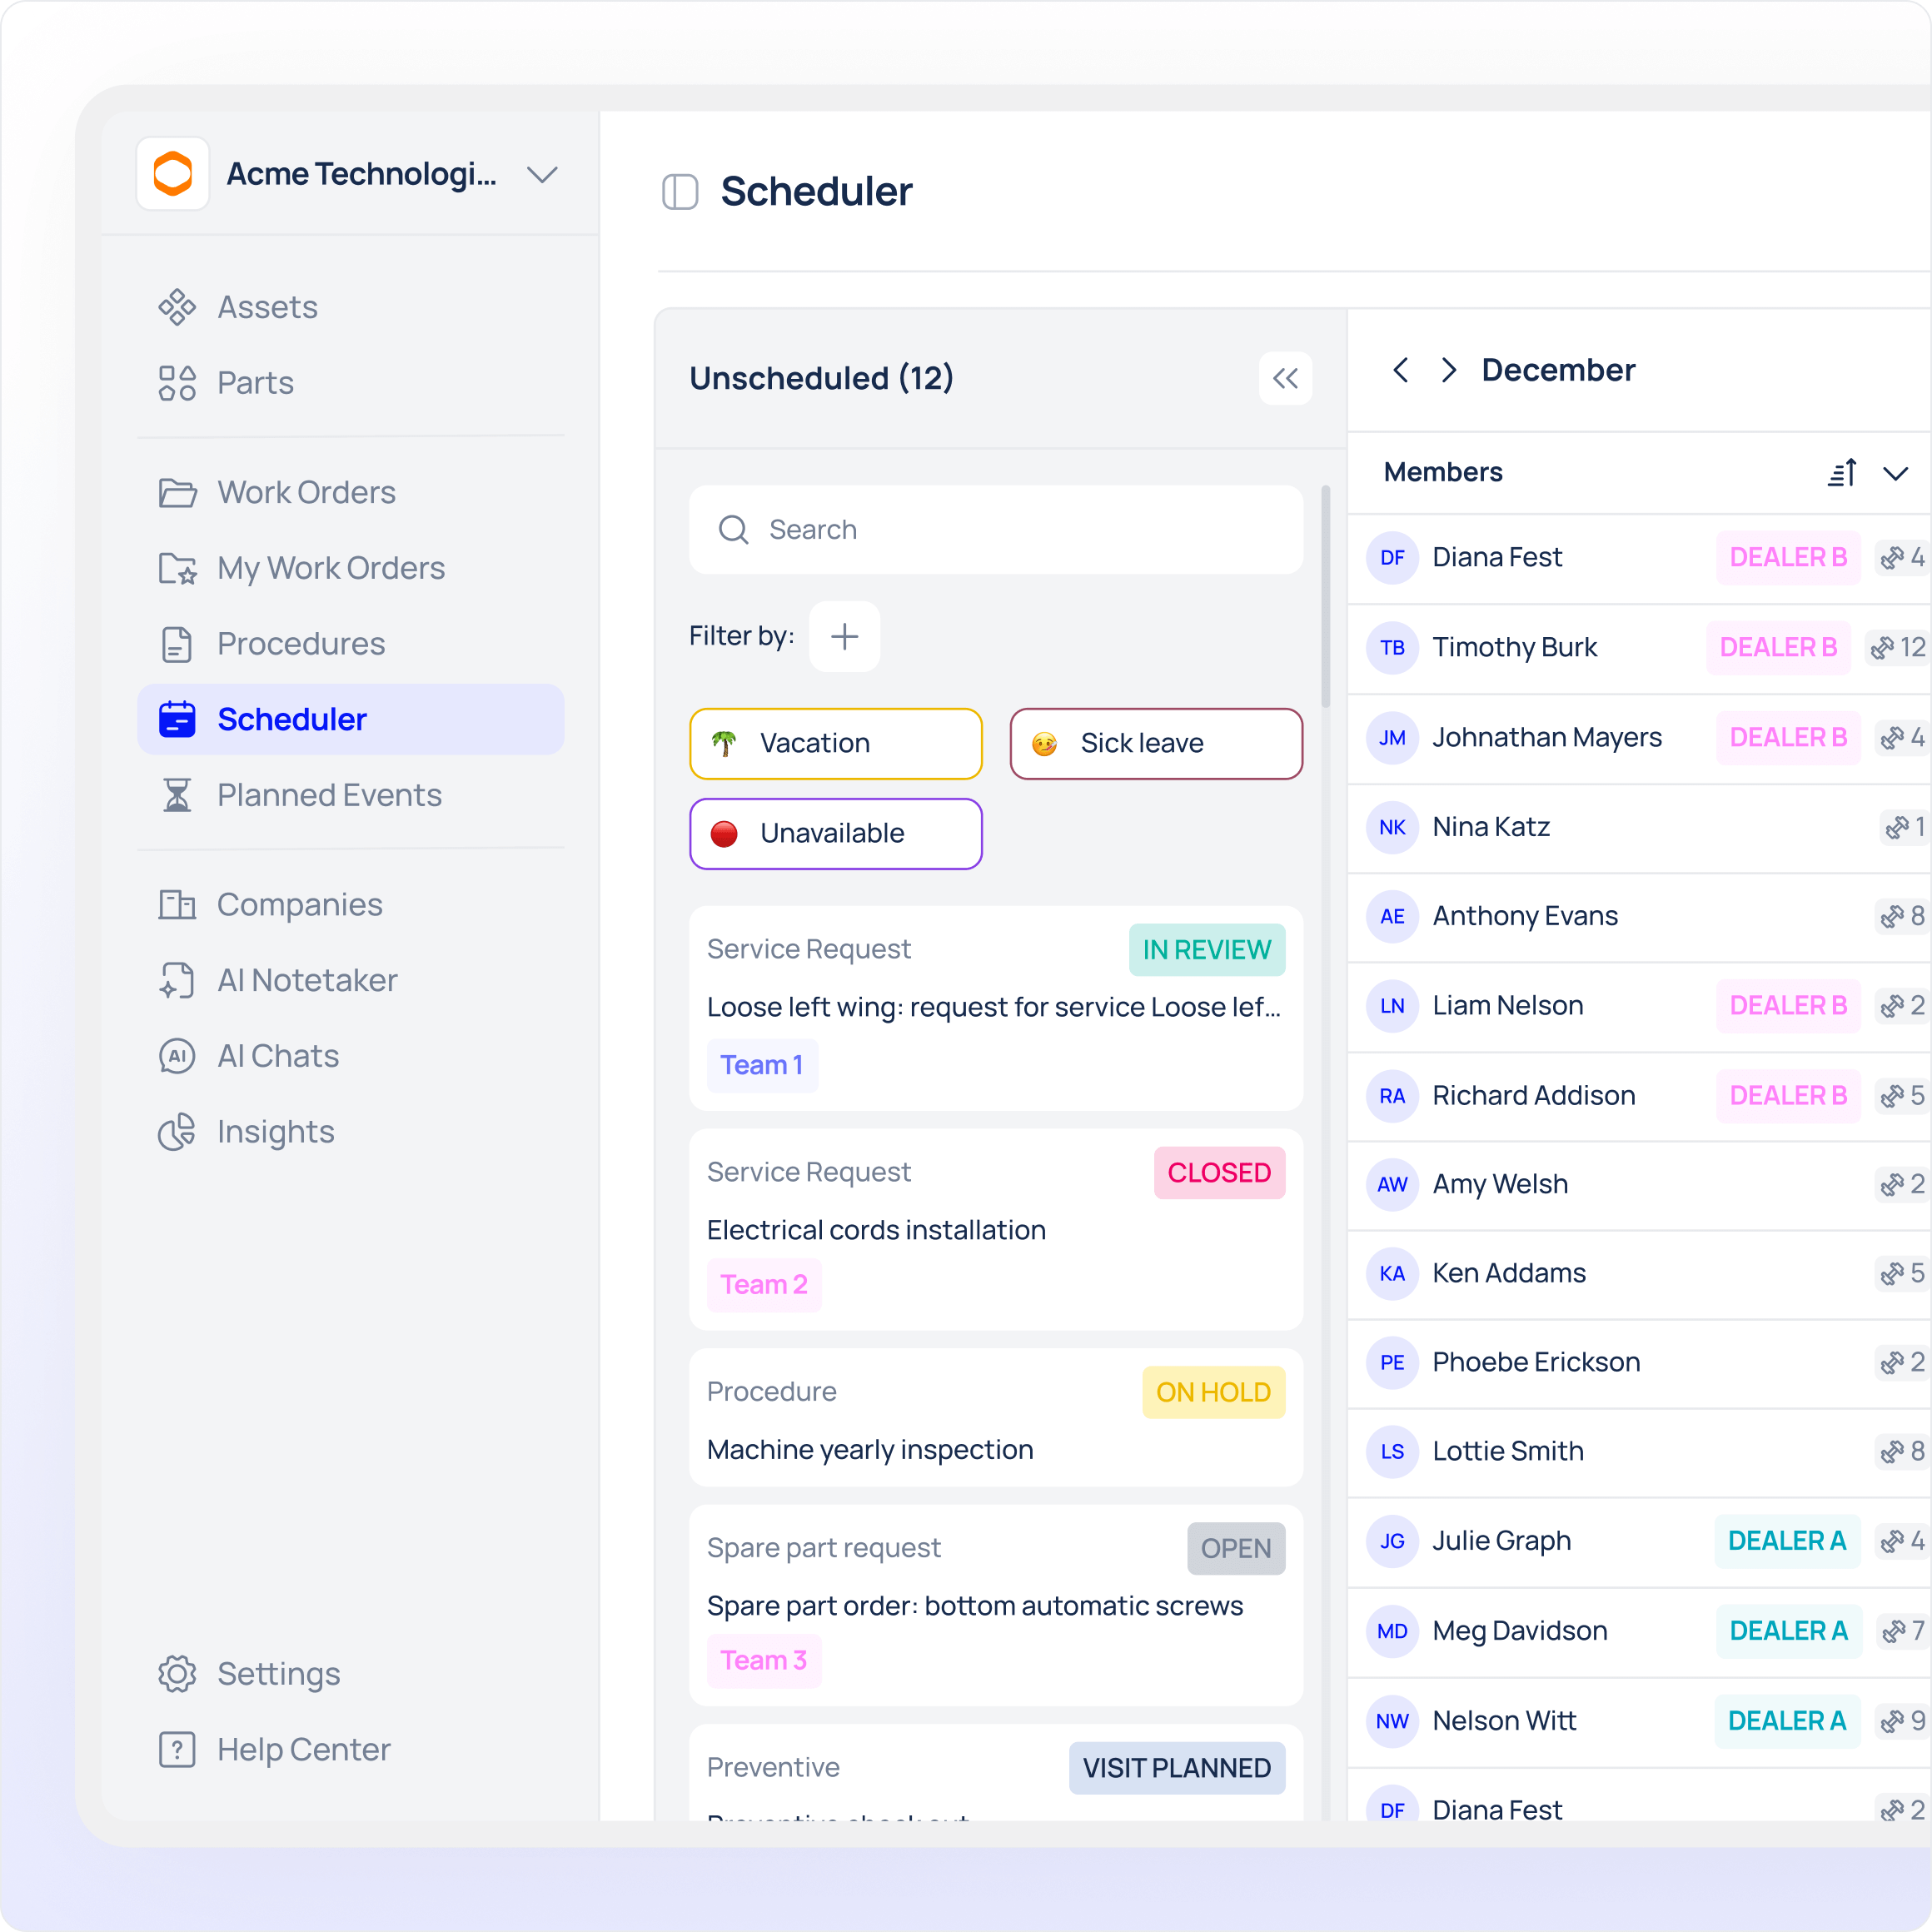The image size is (1932, 1932).
Task: Toggle the Unavailable filter chip
Action: point(835,833)
